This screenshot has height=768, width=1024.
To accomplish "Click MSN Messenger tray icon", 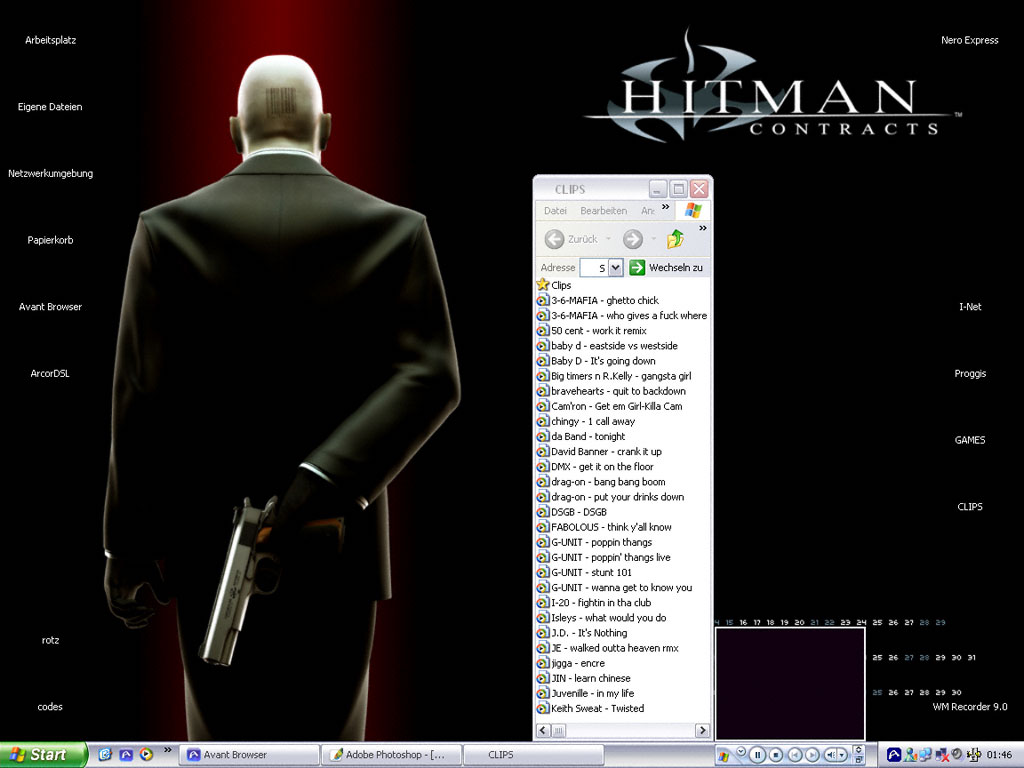I will [x=910, y=755].
